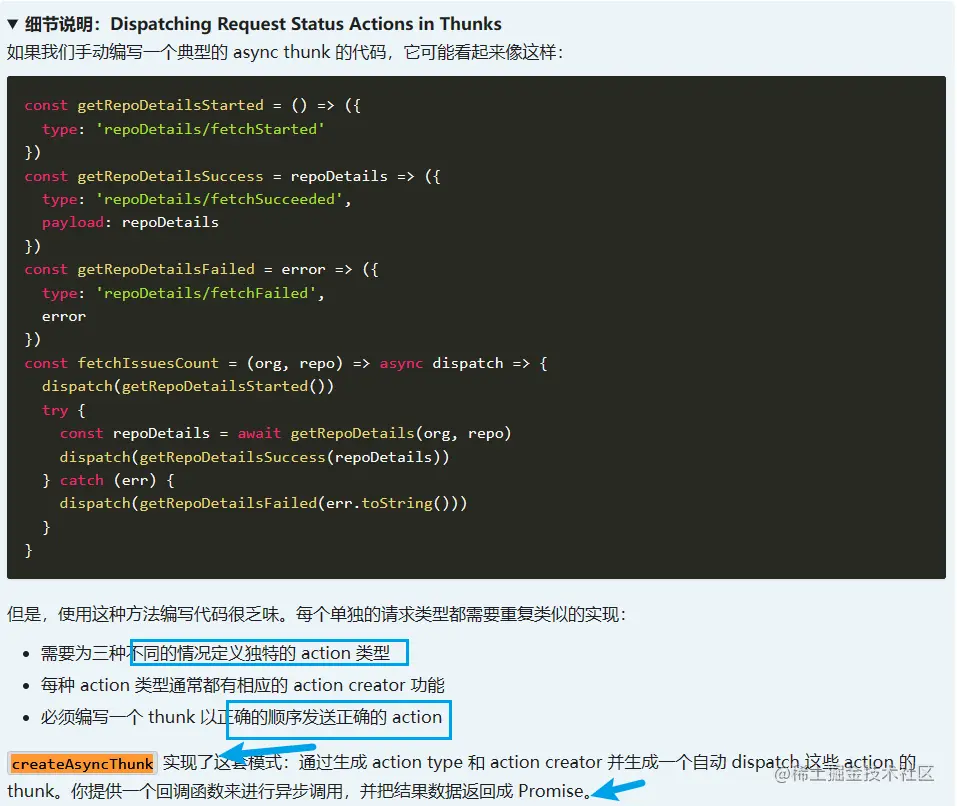
Task: Click the 'await getRepoDetails(org, repo)' line
Action: point(286,434)
